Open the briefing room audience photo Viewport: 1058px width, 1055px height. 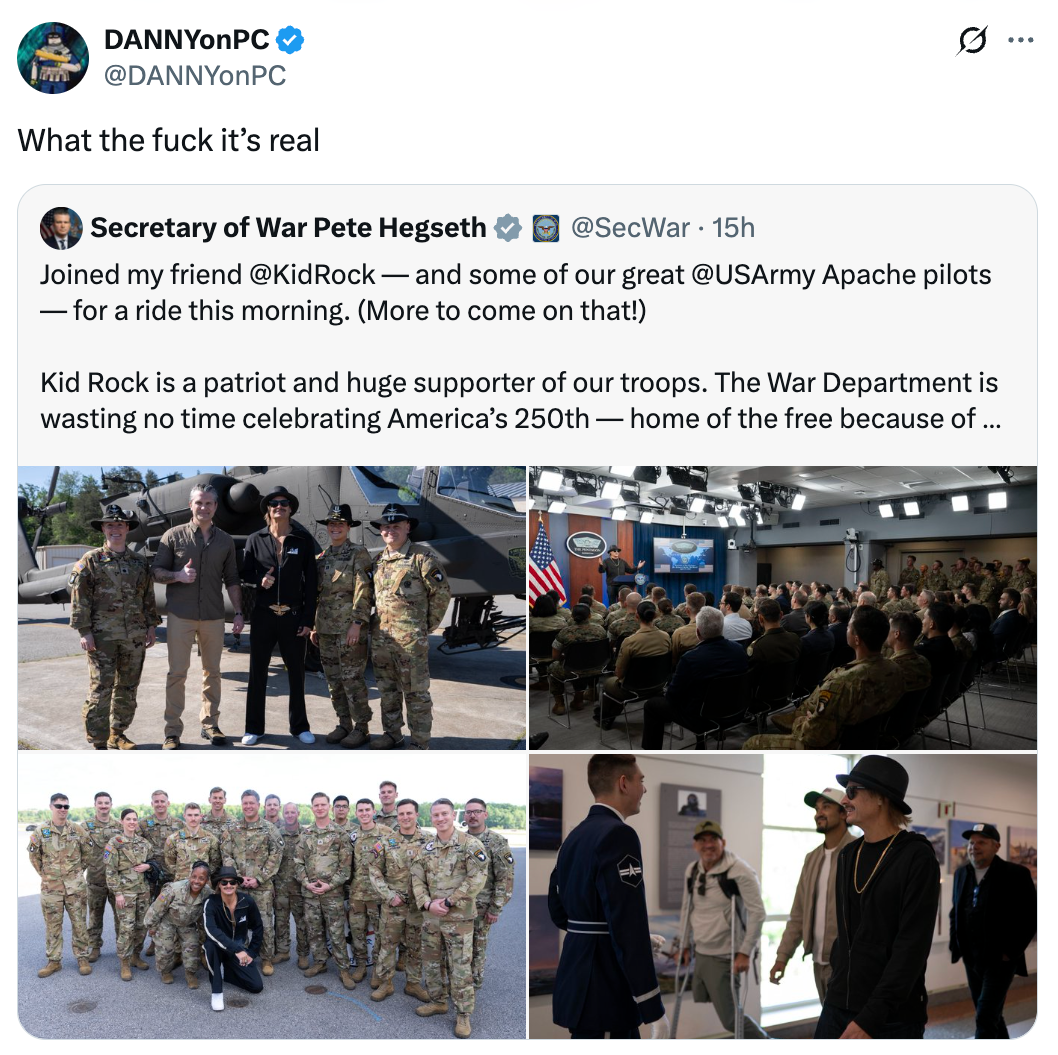783,608
